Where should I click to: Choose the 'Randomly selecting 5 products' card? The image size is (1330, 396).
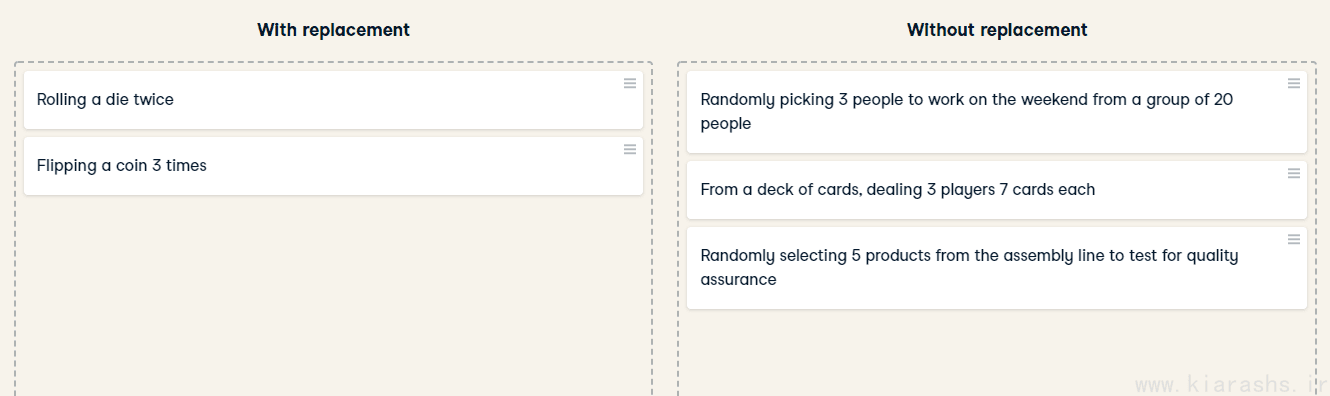pyautogui.click(x=996, y=268)
